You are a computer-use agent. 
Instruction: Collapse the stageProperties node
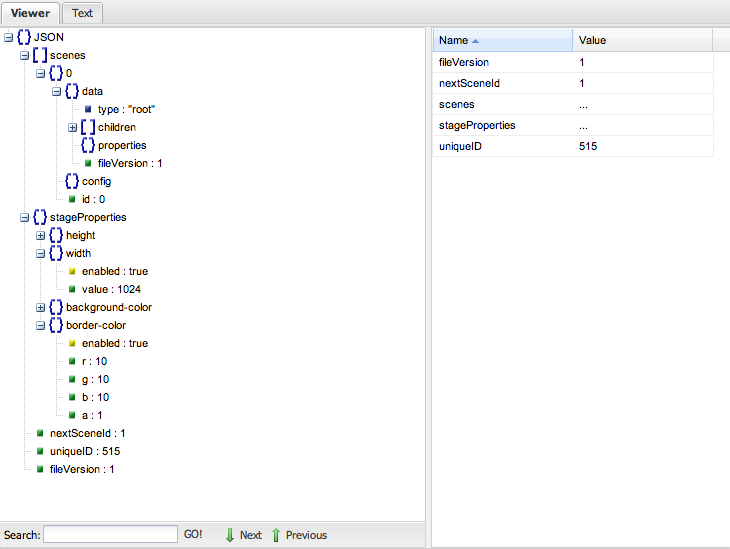(25, 217)
